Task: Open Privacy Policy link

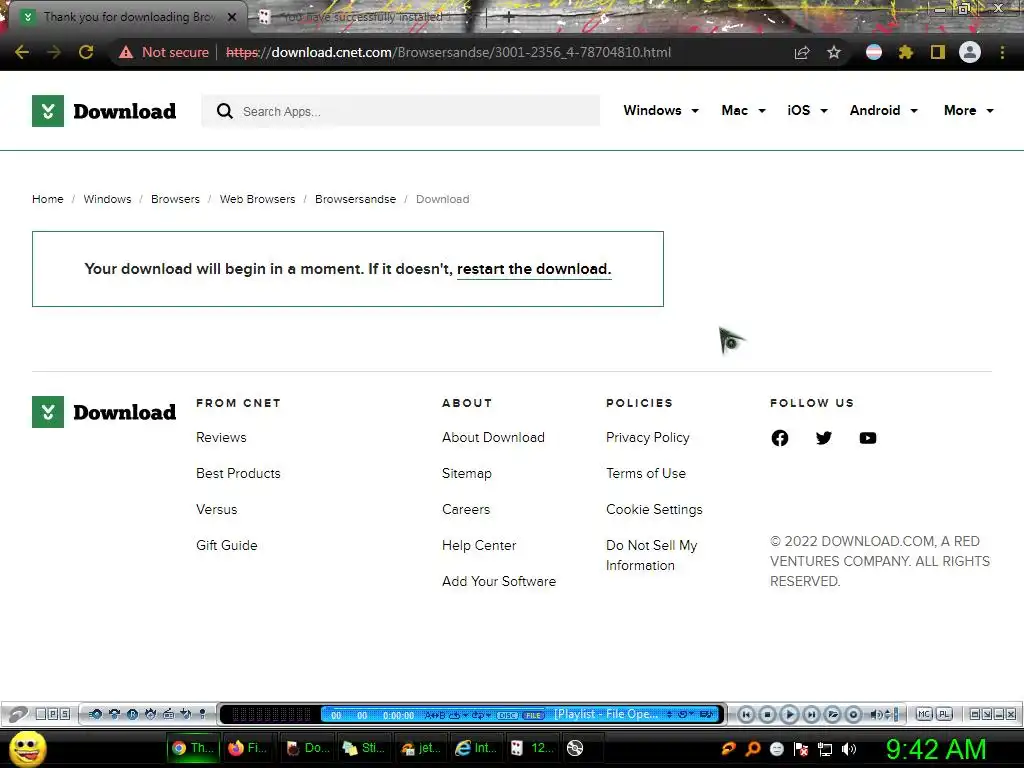Action: pos(648,438)
